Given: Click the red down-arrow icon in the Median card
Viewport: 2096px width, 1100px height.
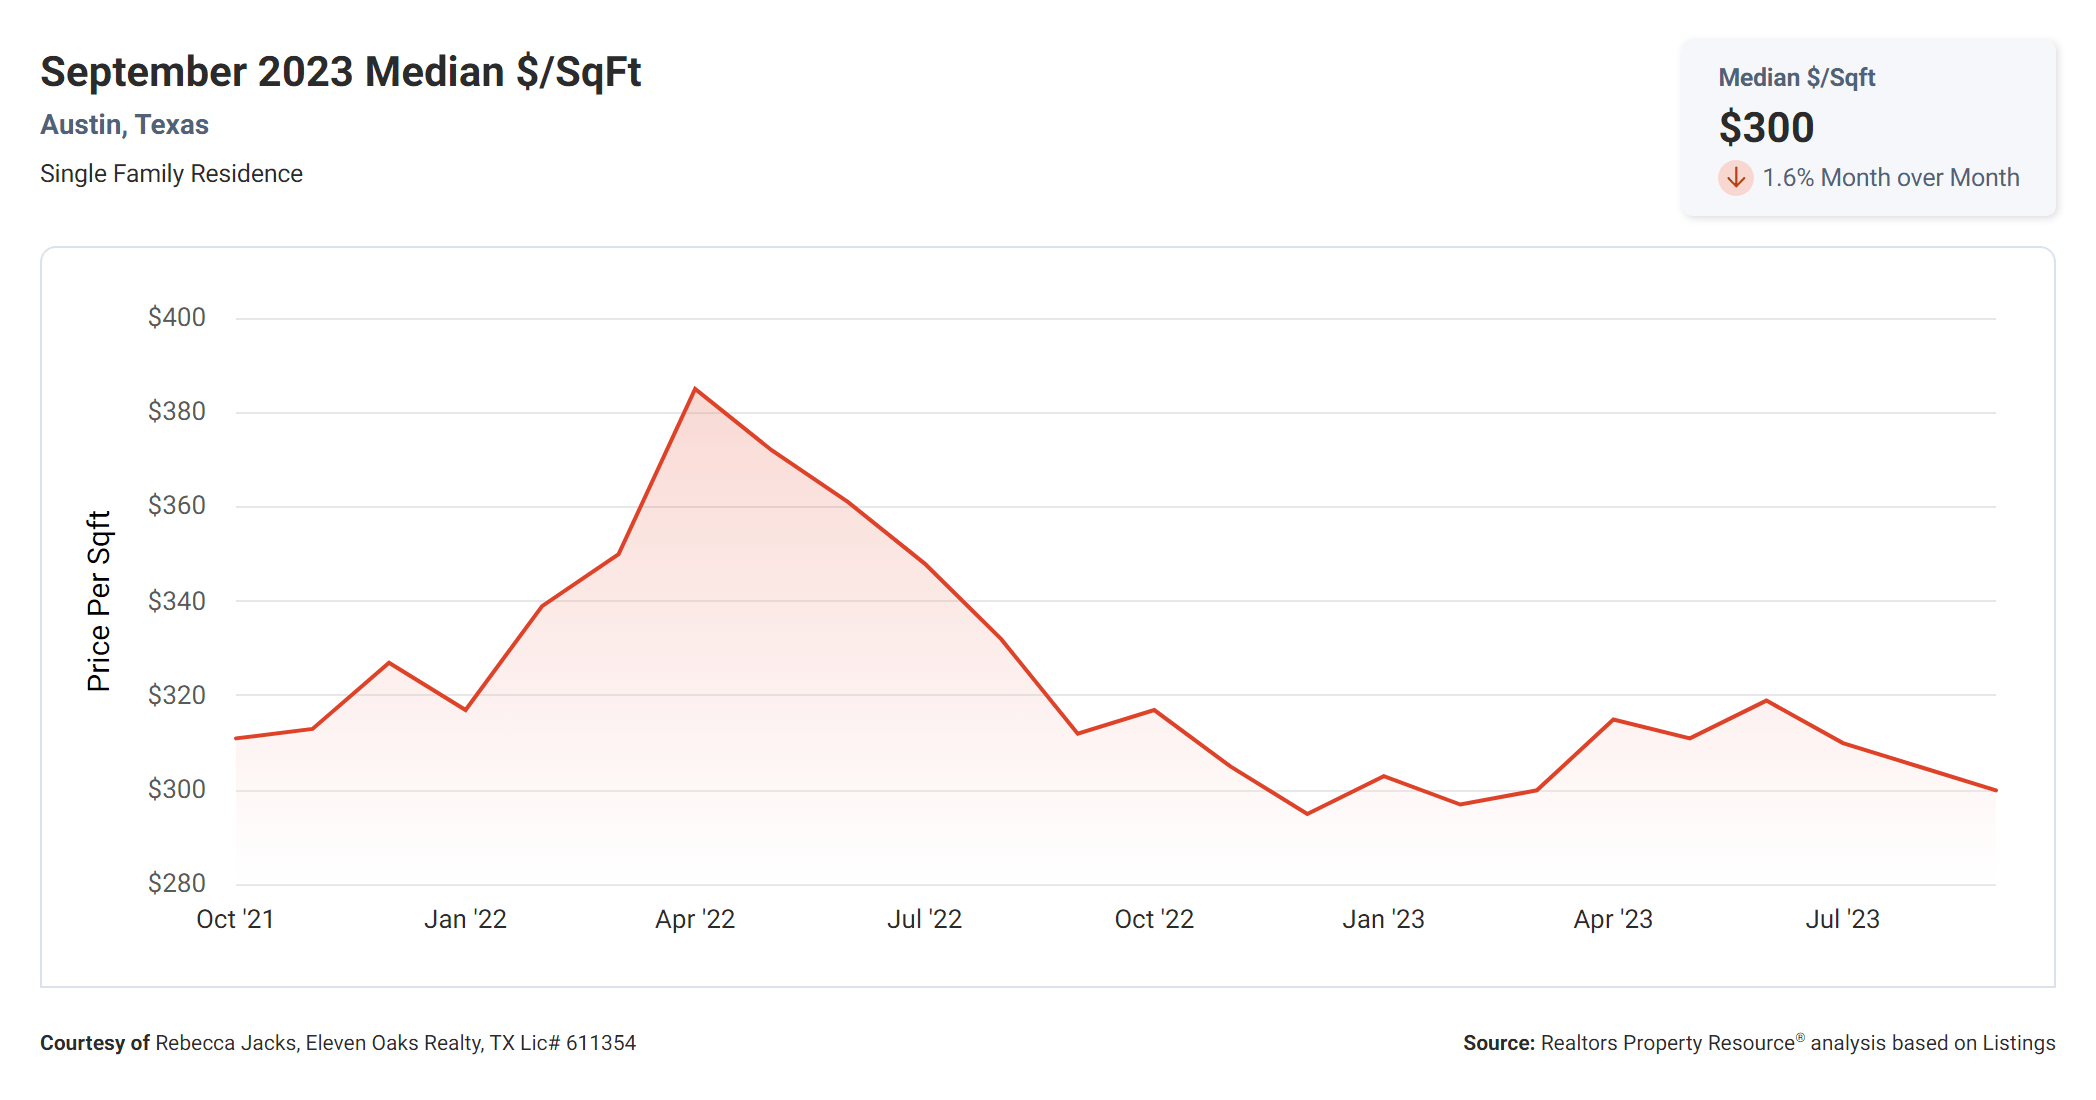Looking at the screenshot, I should tap(1735, 178).
